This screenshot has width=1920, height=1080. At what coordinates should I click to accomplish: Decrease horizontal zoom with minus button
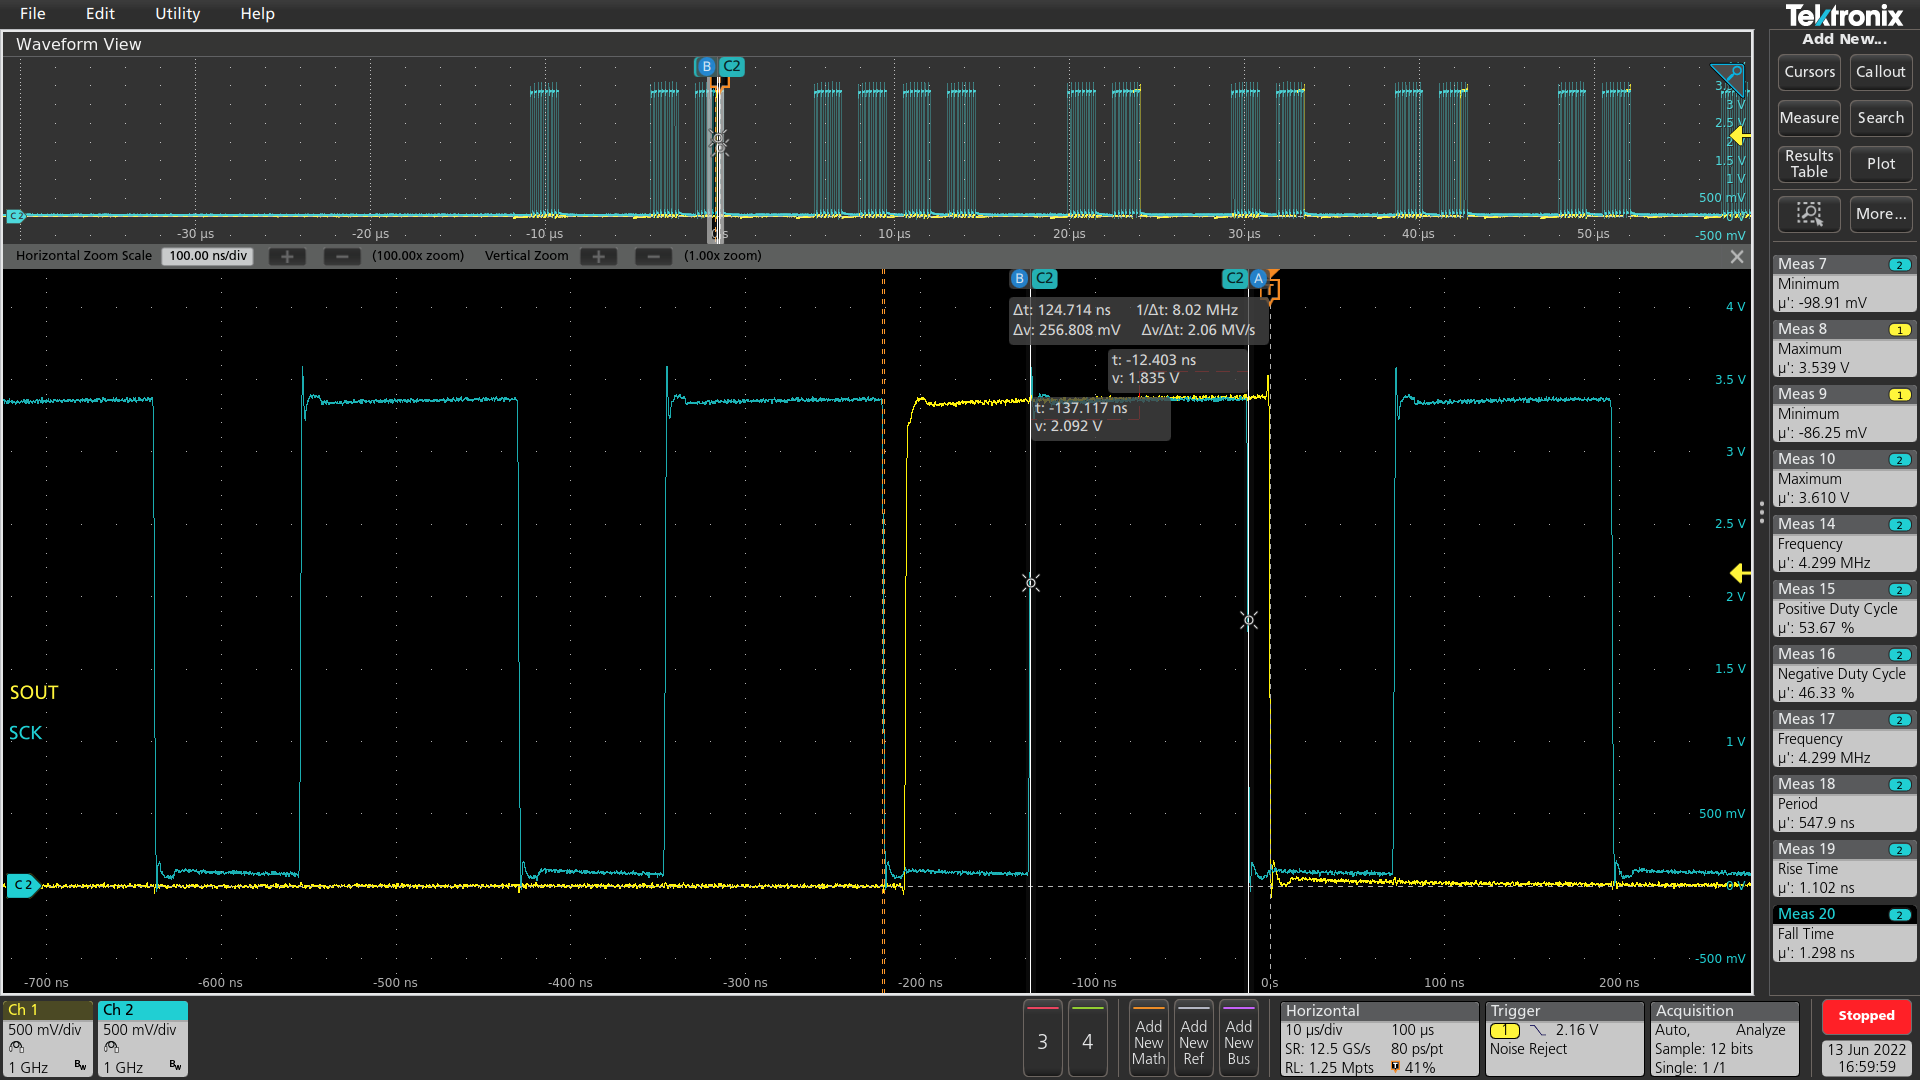tap(341, 256)
